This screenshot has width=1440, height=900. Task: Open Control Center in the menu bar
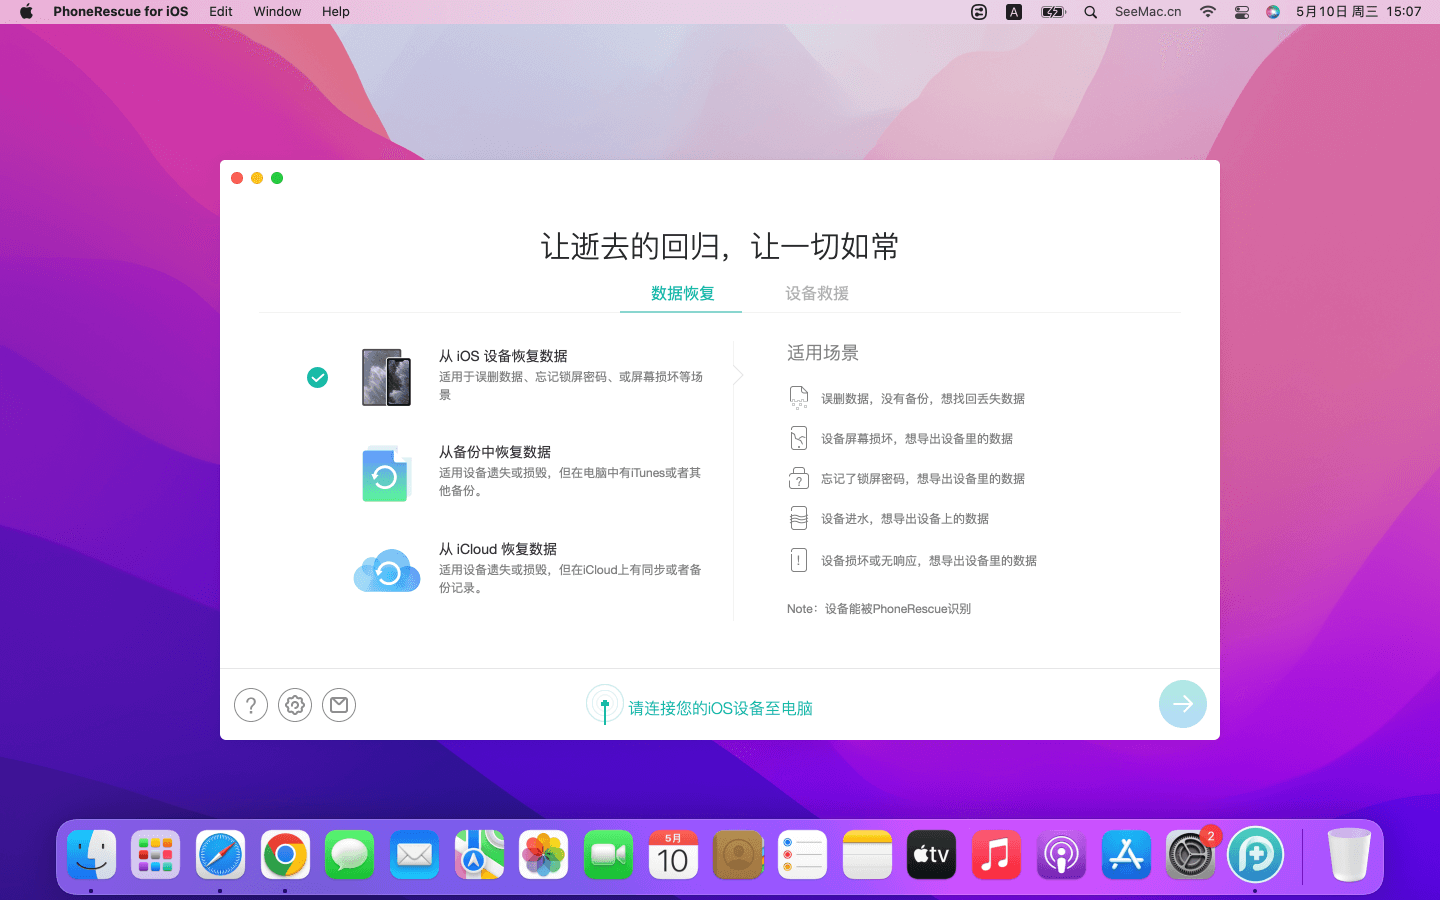1241,12
